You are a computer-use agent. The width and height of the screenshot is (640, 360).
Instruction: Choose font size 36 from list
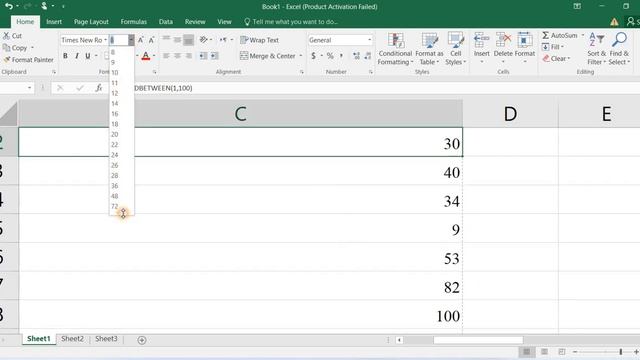[x=122, y=186]
